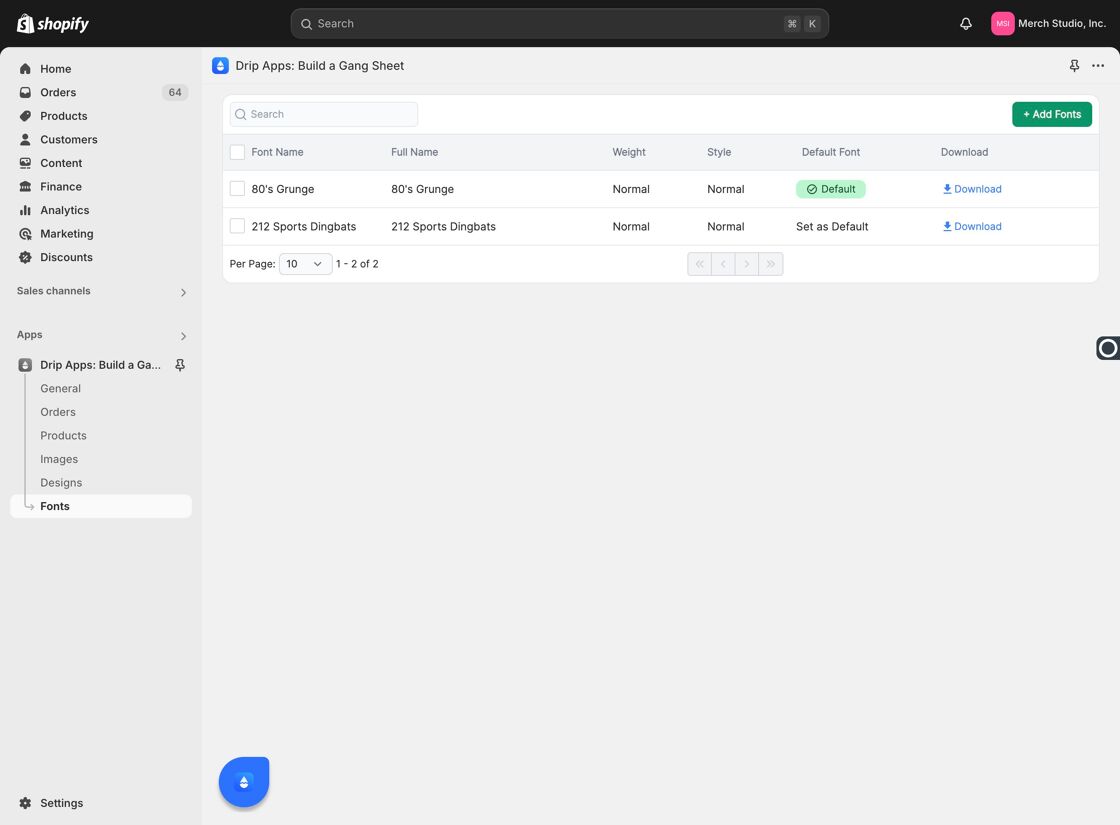Click the Add Fonts button

pos(1051,114)
